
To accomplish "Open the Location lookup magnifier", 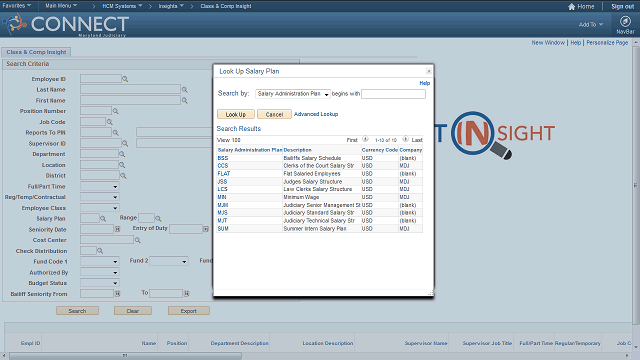I will [122, 165].
